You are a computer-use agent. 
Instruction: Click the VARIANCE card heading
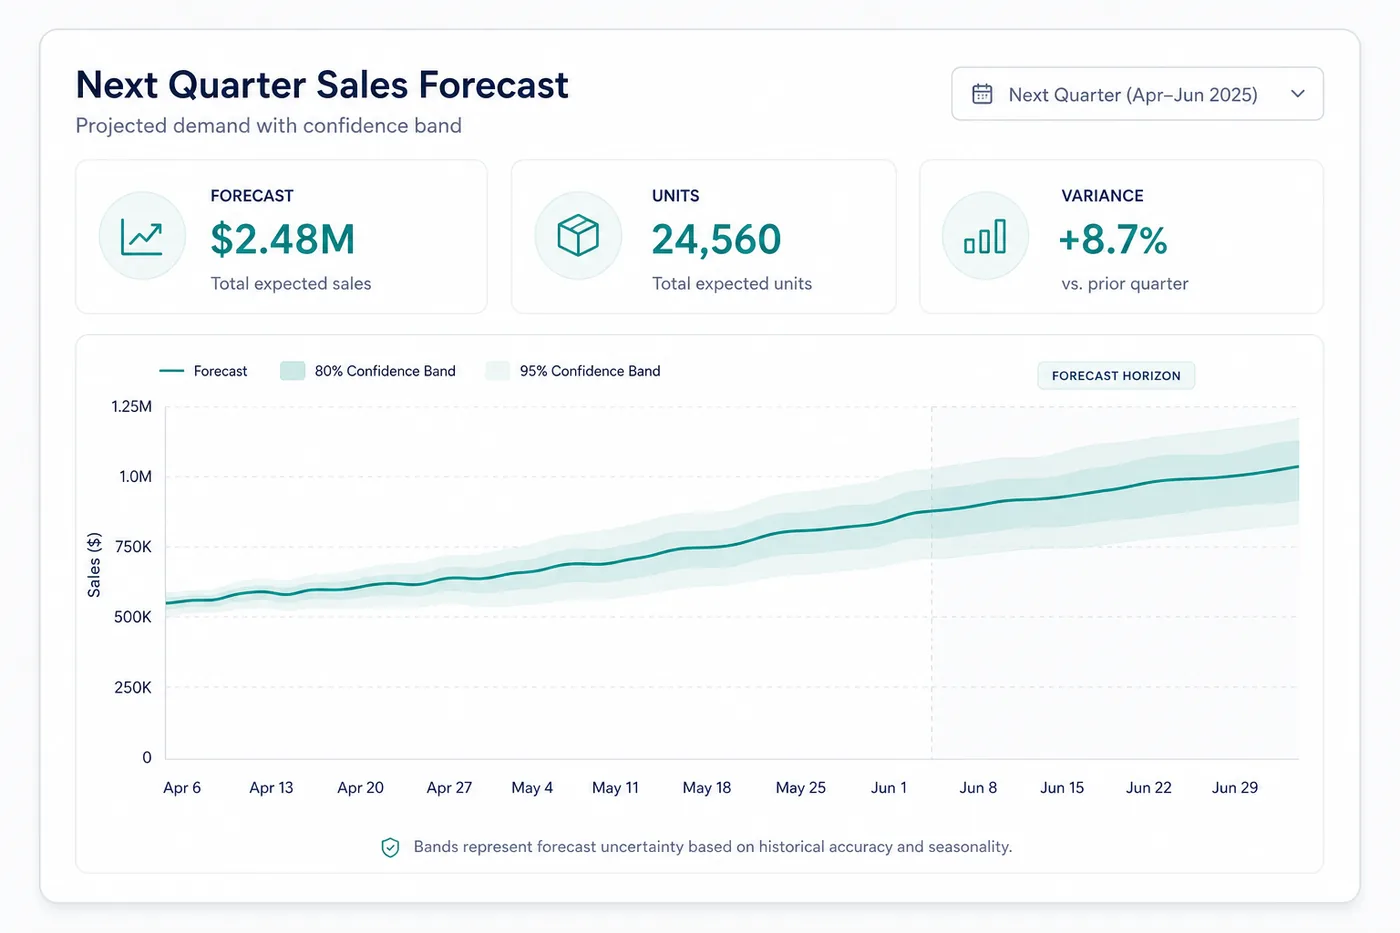1102,196
